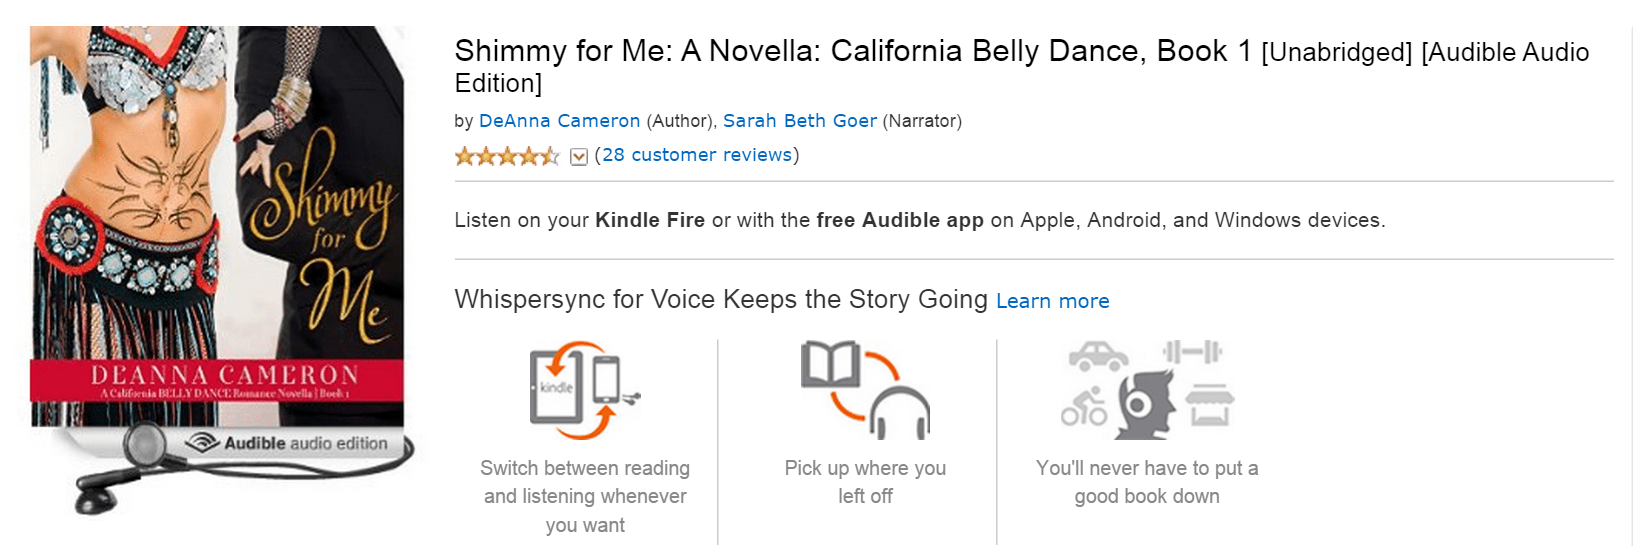Click the gray car icon
This screenshot has height=546, width=1633.
coord(1098,355)
